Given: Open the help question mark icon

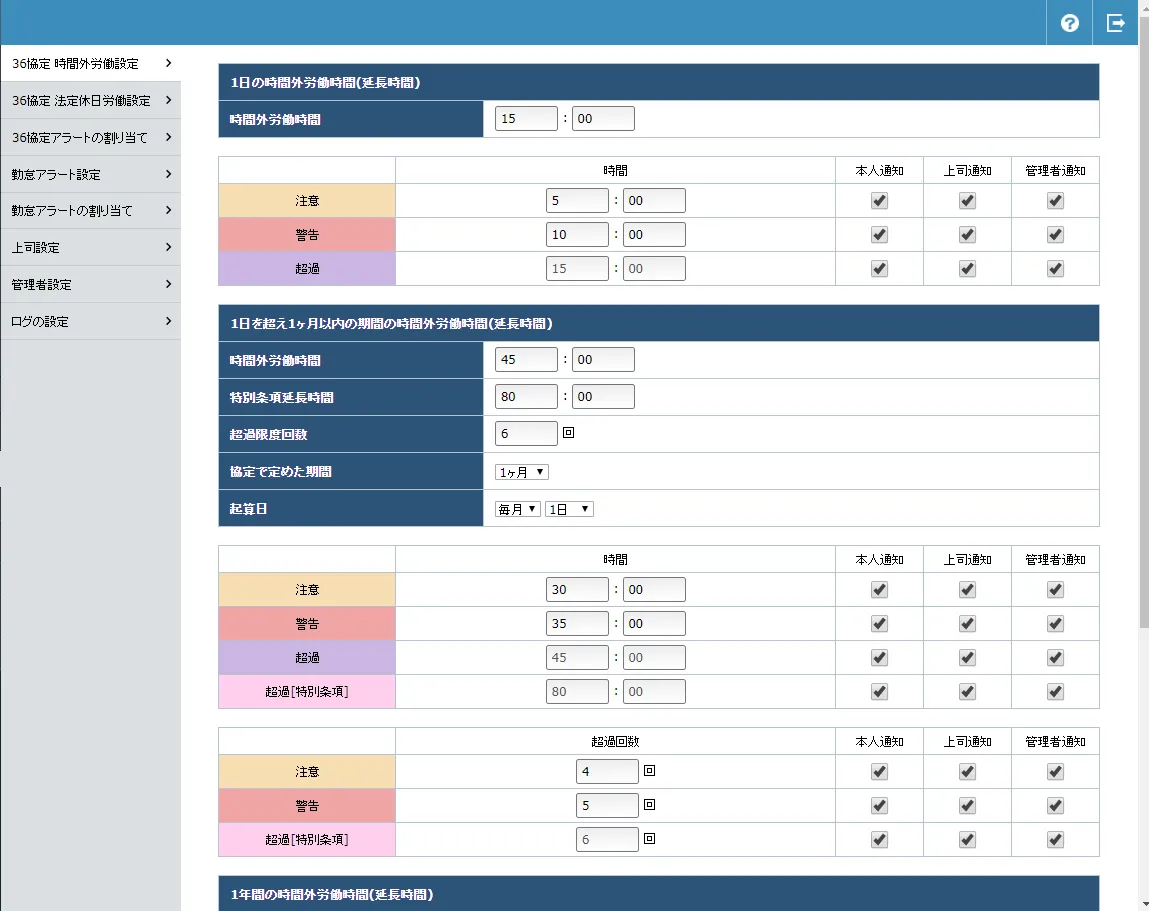Looking at the screenshot, I should coord(1069,23).
